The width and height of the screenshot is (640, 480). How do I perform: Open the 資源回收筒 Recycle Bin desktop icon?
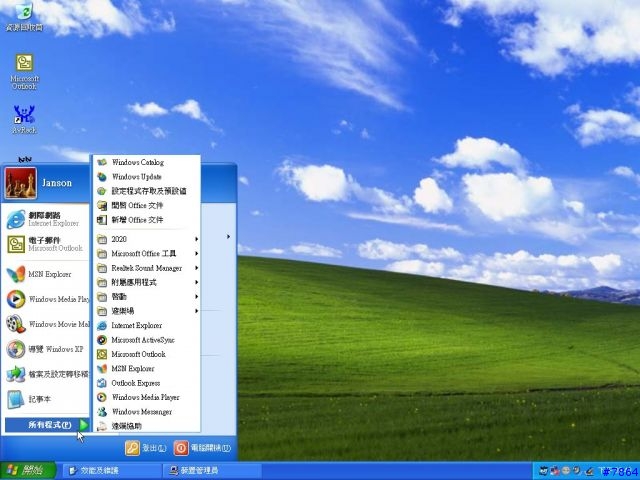click(x=24, y=16)
